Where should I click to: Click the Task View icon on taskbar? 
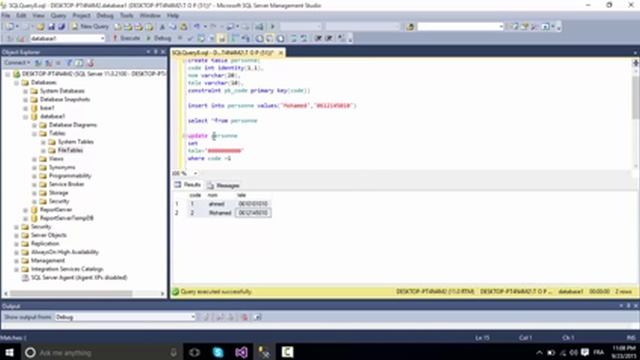tap(194, 352)
